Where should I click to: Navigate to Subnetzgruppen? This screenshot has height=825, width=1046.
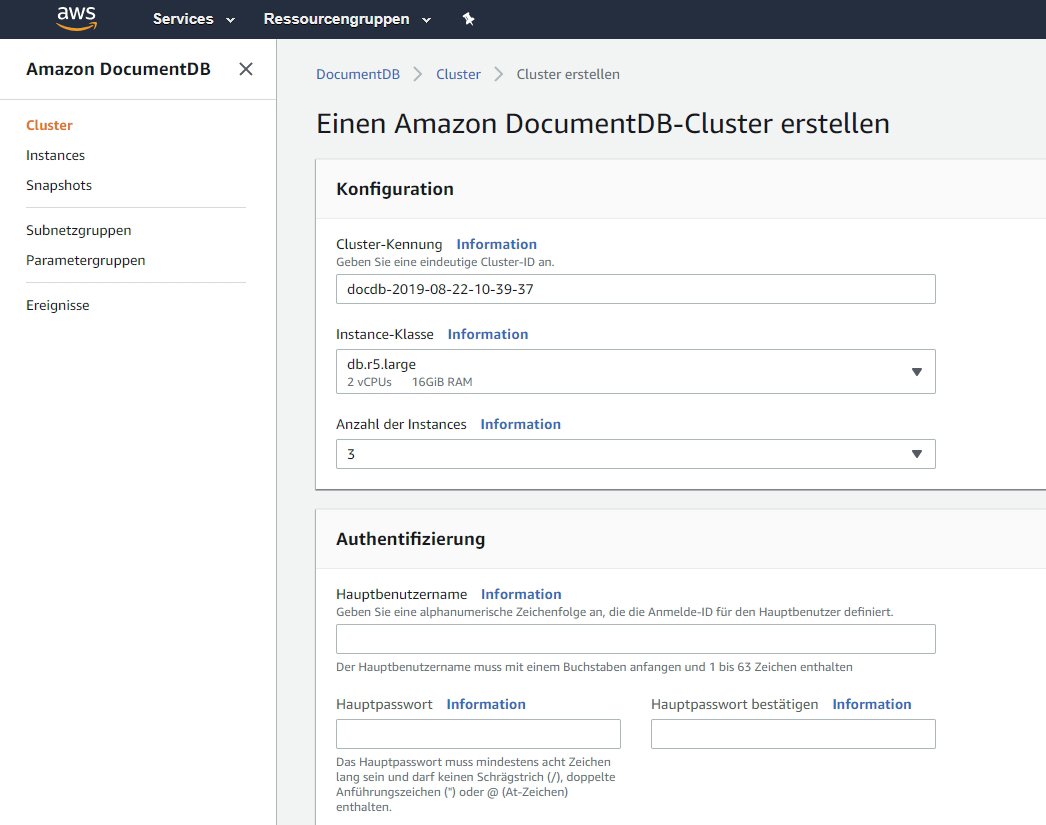[x=78, y=230]
